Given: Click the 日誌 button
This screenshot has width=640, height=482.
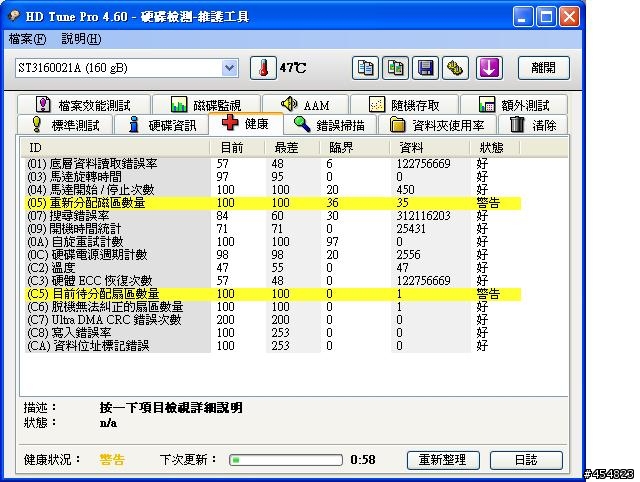Looking at the screenshot, I should tap(526, 460).
